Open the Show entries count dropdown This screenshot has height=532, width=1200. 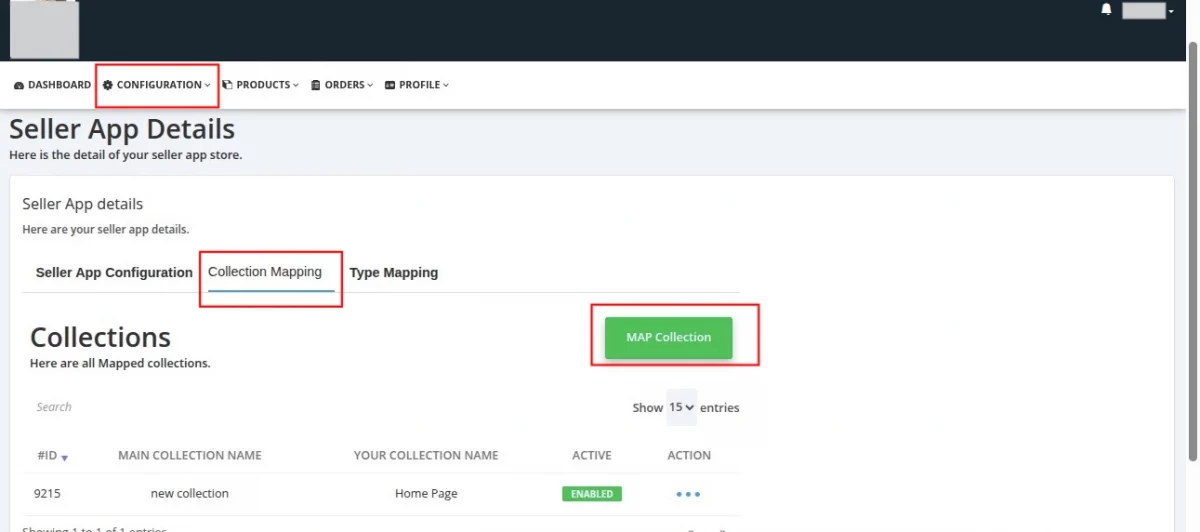(x=682, y=407)
